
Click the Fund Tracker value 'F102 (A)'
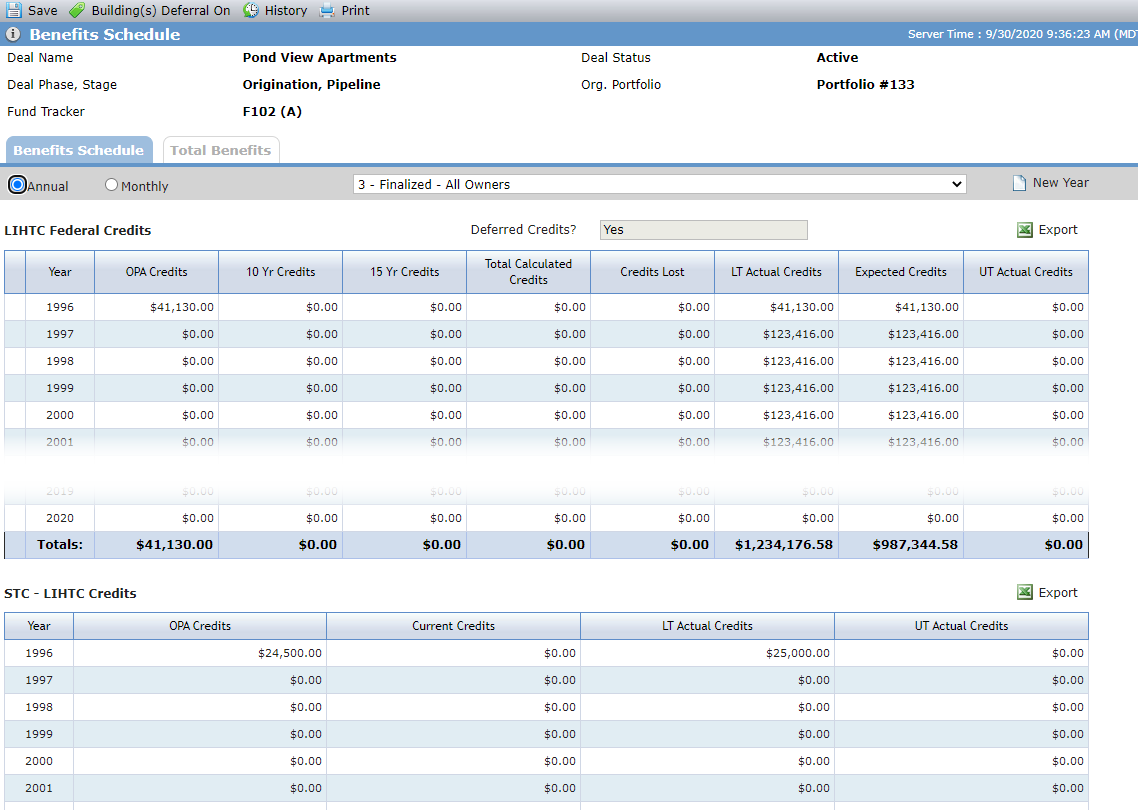[271, 111]
